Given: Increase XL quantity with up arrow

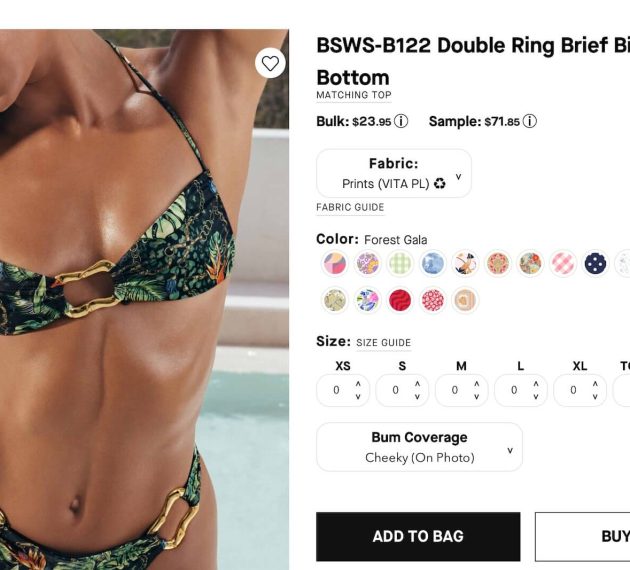Looking at the screenshot, I should pyautogui.click(x=595, y=384).
